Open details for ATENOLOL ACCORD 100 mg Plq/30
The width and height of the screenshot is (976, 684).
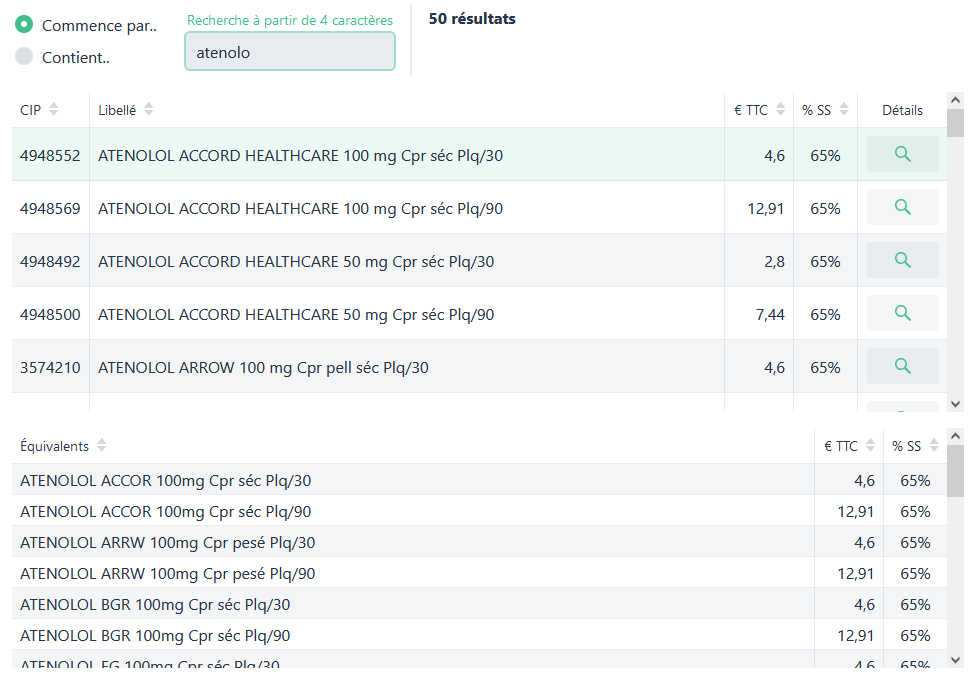pos(902,154)
